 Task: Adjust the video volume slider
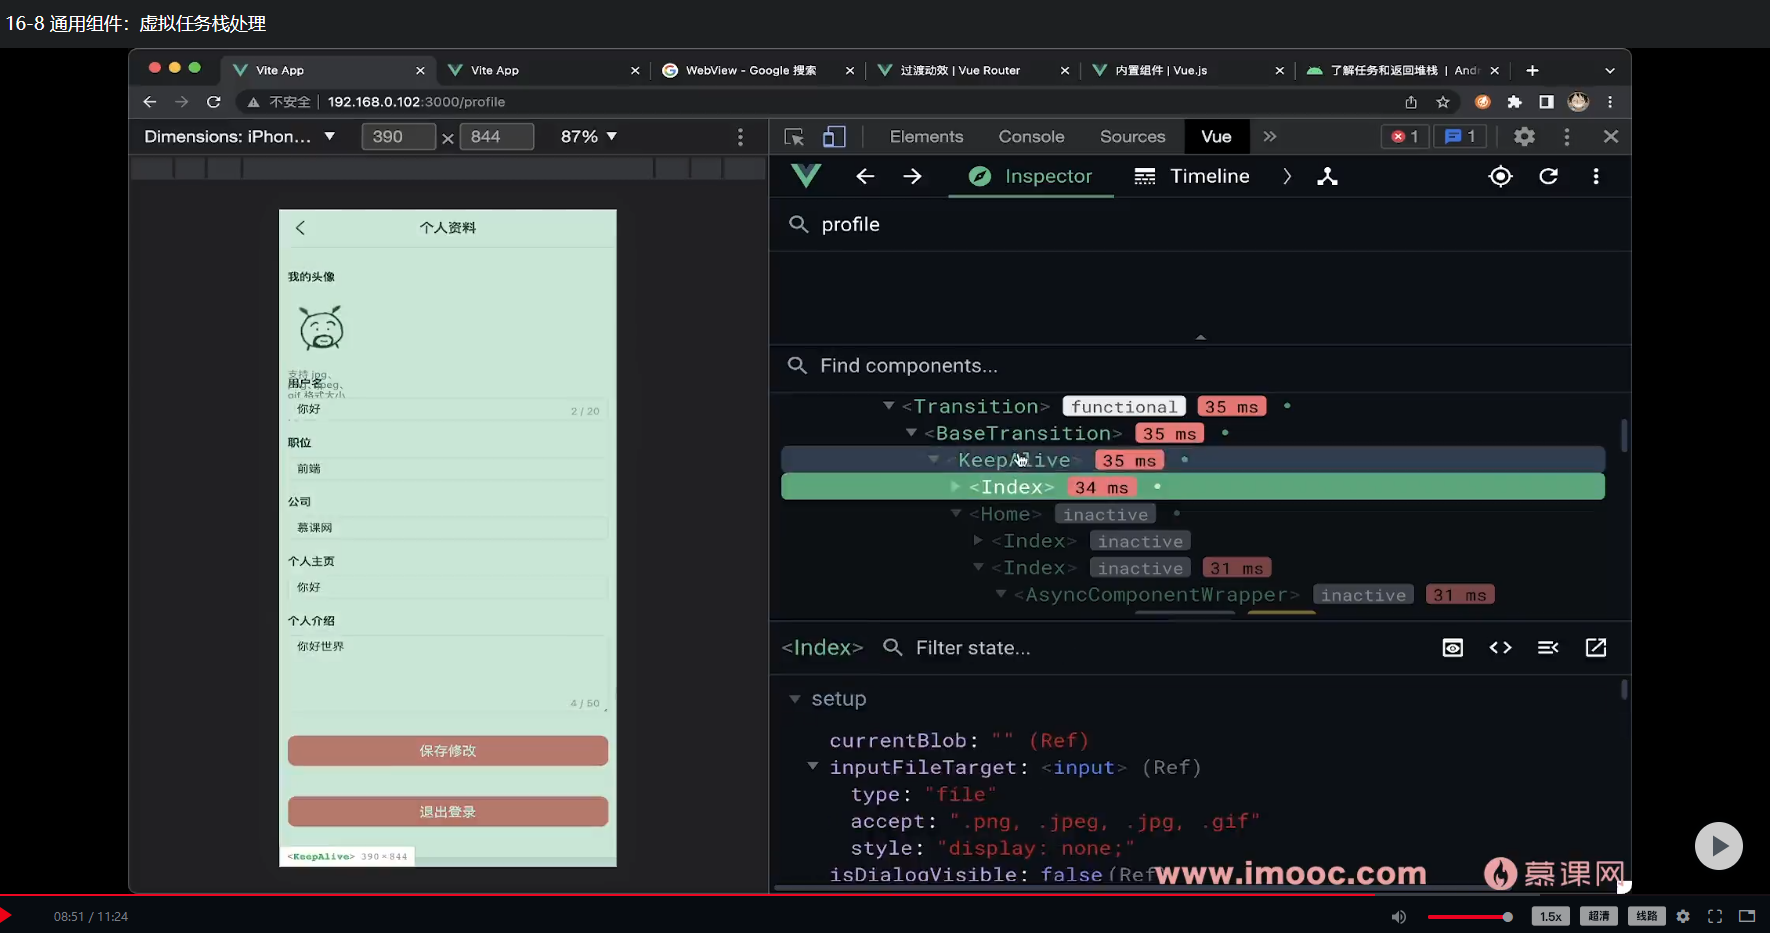(x=1470, y=917)
